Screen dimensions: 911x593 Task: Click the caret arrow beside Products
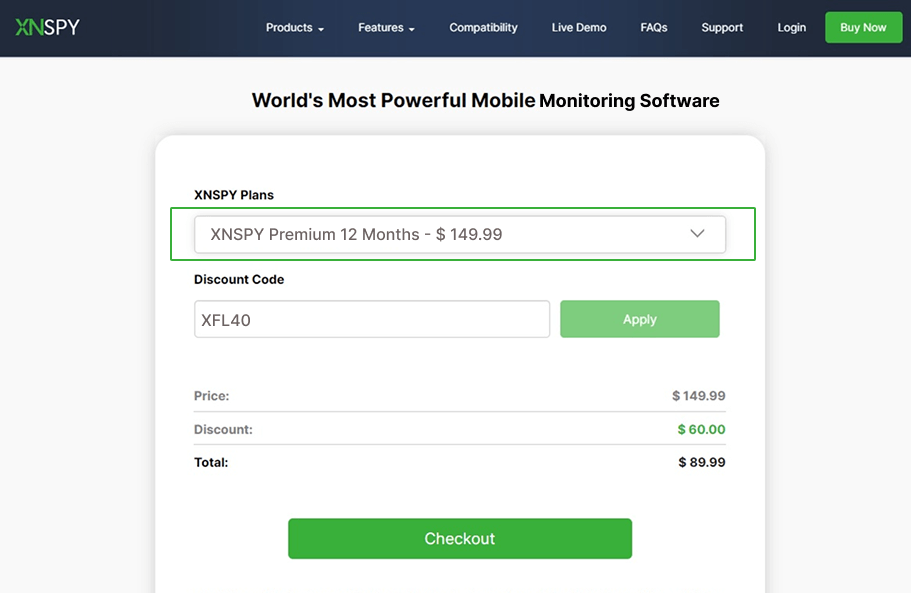[321, 29]
